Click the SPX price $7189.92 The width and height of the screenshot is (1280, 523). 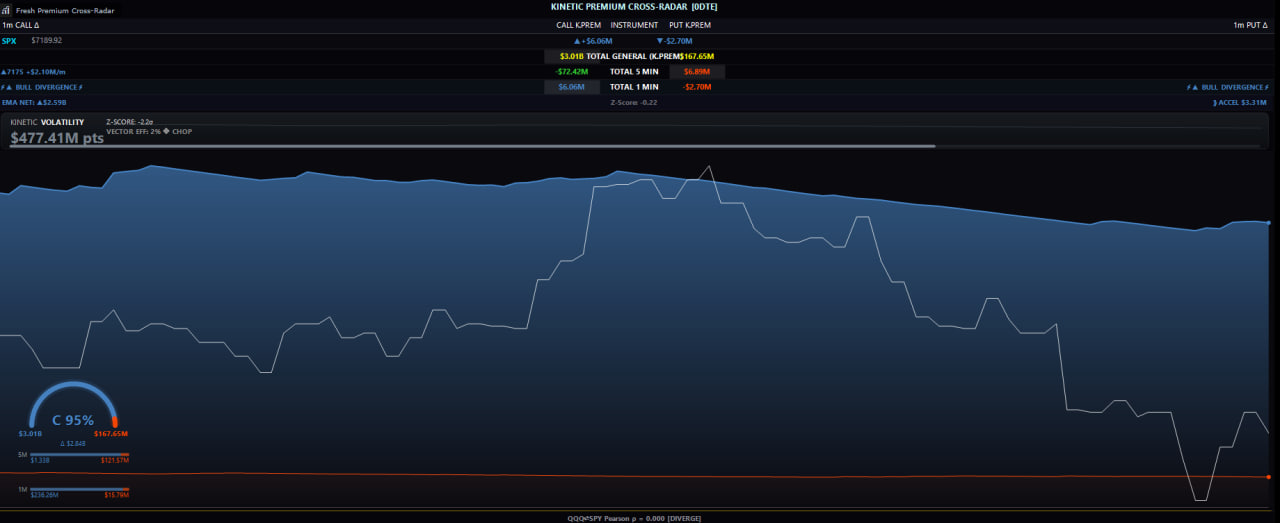(47, 41)
